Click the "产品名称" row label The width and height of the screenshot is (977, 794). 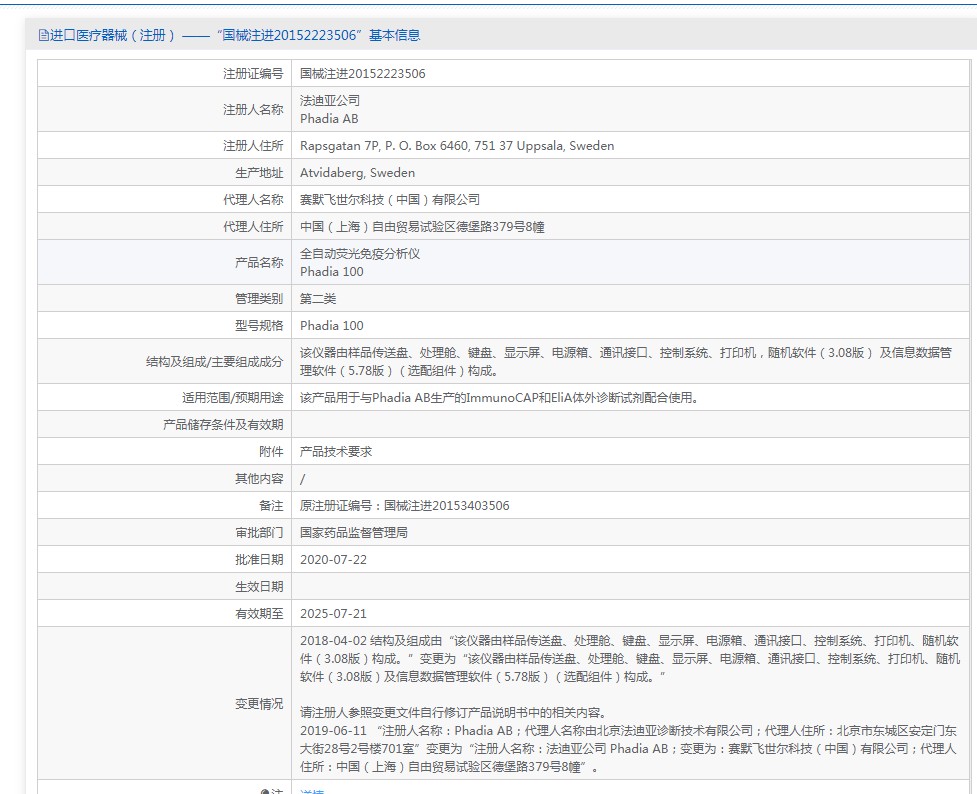pos(259,262)
